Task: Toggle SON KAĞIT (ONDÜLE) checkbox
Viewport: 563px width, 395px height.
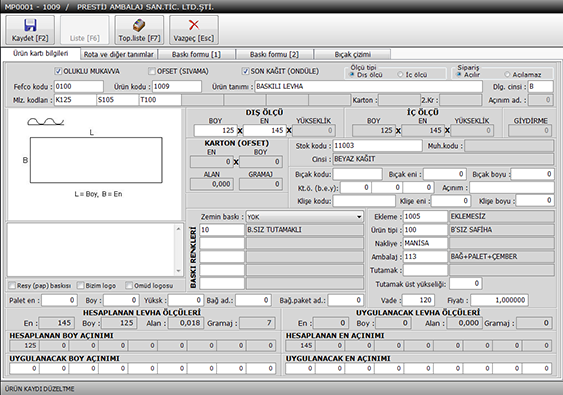Action: tap(246, 71)
